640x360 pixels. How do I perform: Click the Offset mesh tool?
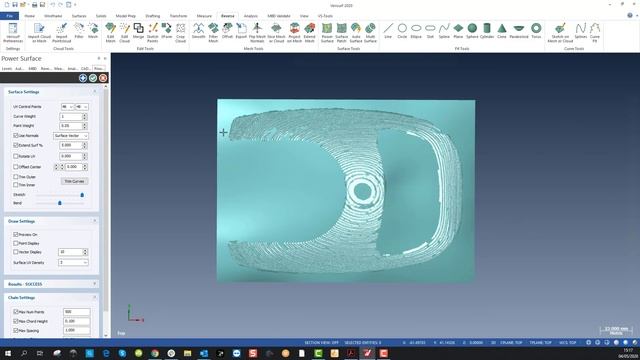227,31
